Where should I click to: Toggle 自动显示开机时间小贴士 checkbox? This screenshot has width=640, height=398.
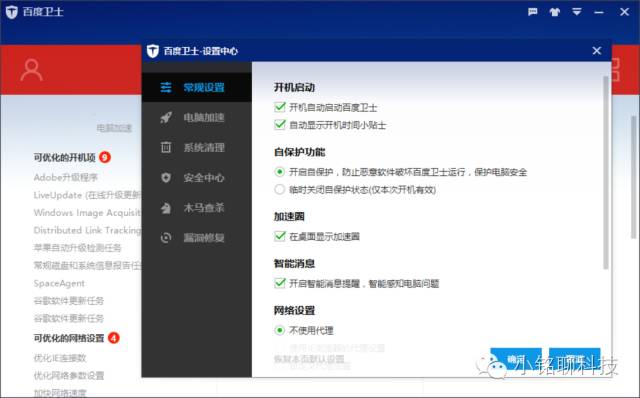point(280,125)
